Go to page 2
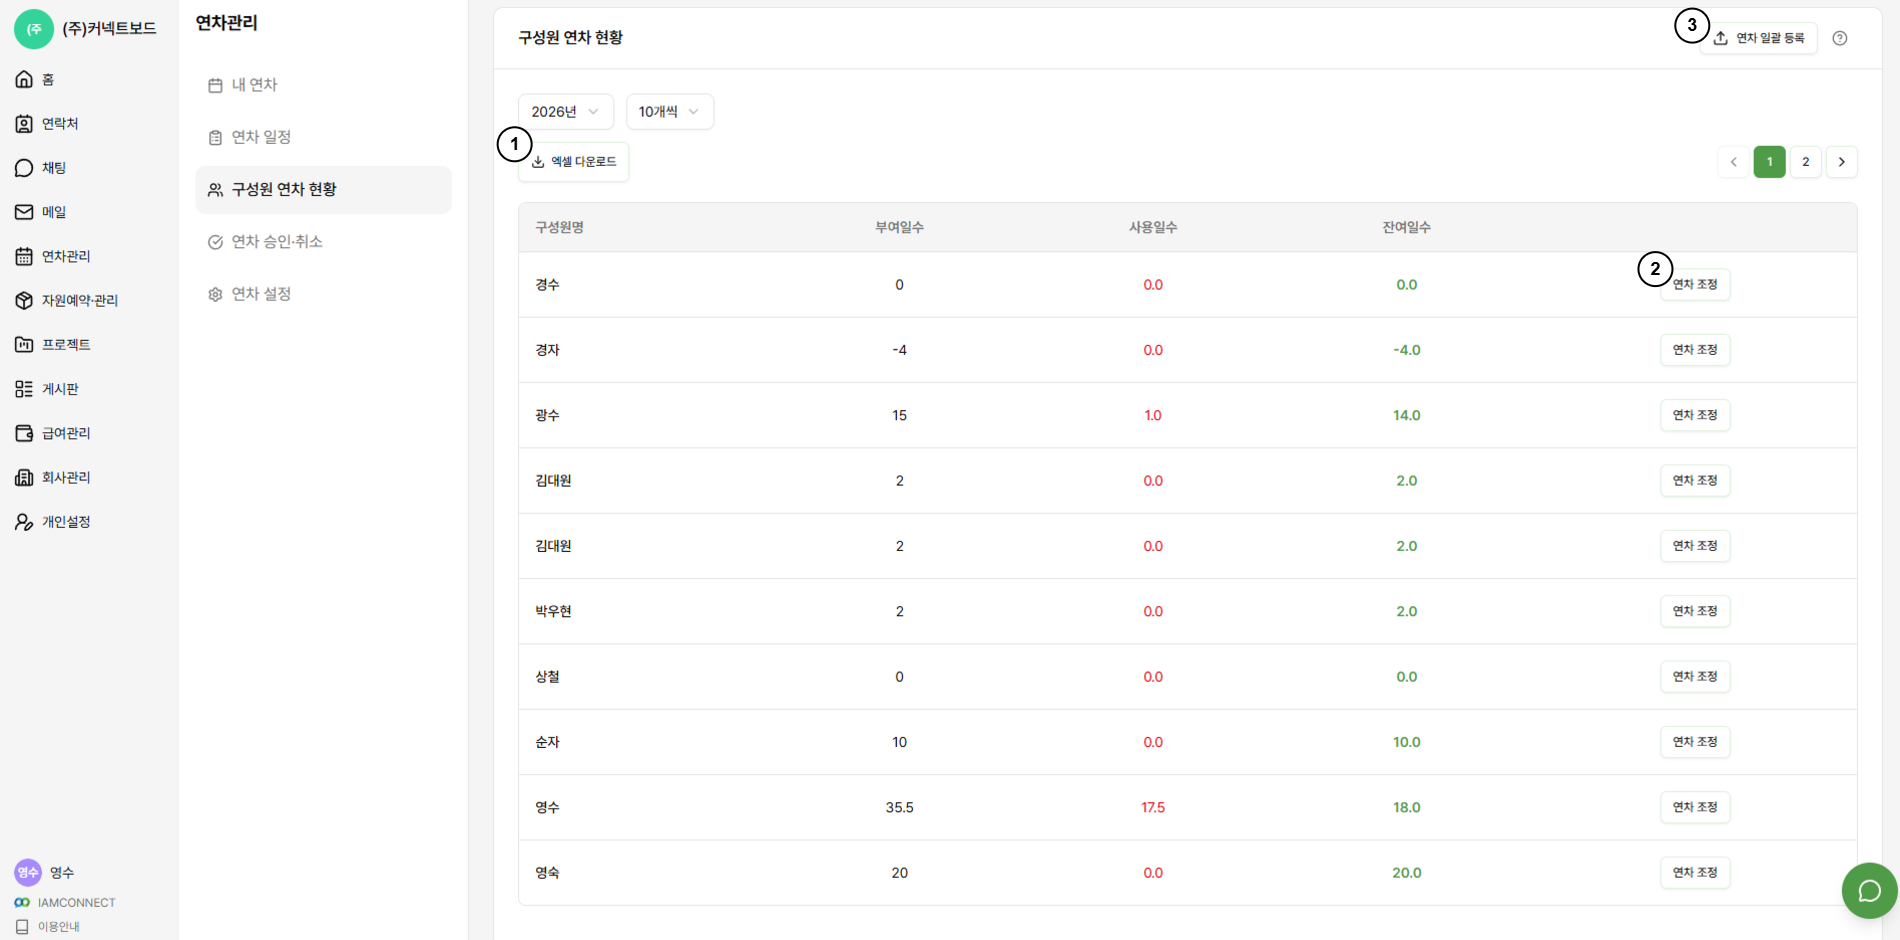The width and height of the screenshot is (1900, 940). [x=1806, y=162]
